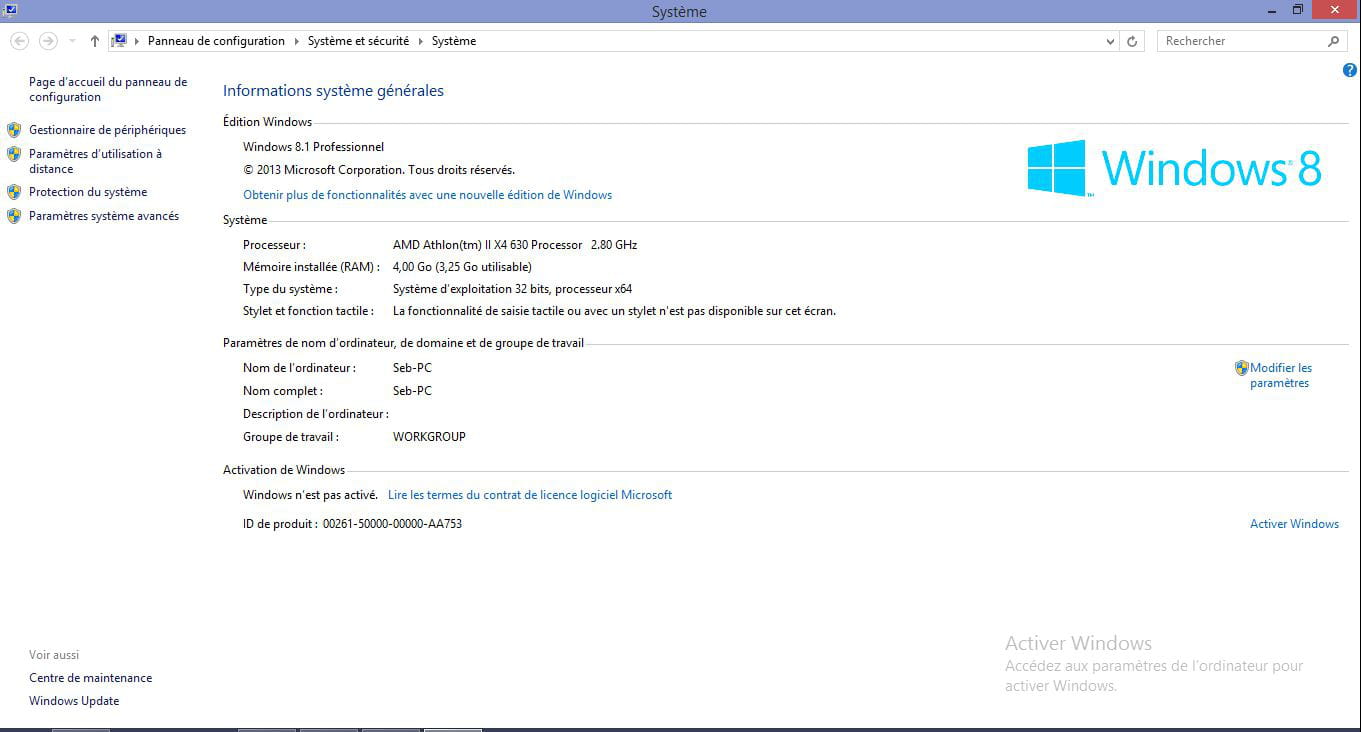Click Seb-PC next to Nom complet
Screen dimensions: 1361x732
pyautogui.click(x=412, y=391)
